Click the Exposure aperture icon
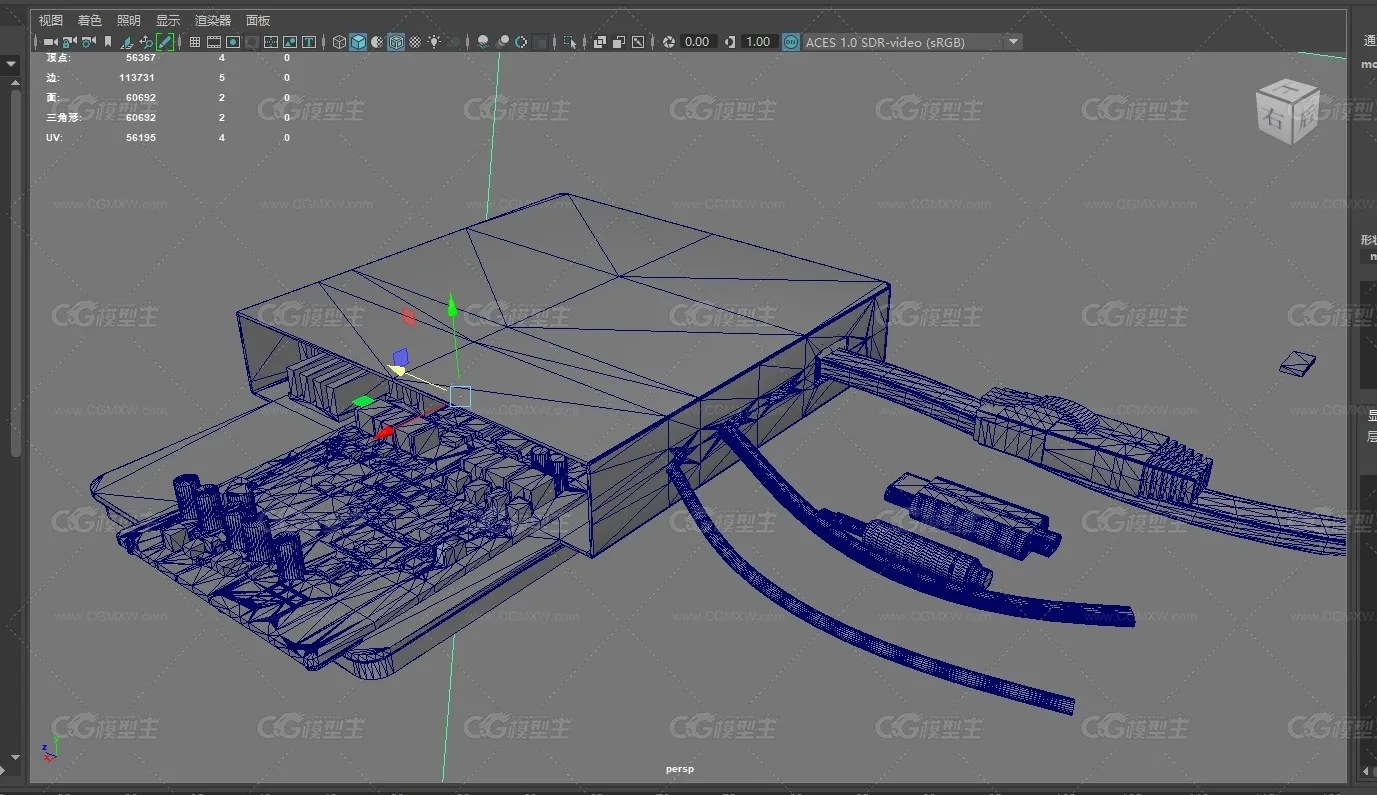The height and width of the screenshot is (795, 1377). [x=668, y=42]
